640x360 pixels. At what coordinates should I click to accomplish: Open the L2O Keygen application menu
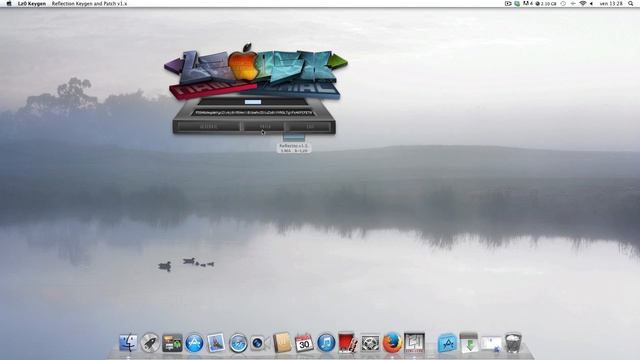pyautogui.click(x=32, y=3)
